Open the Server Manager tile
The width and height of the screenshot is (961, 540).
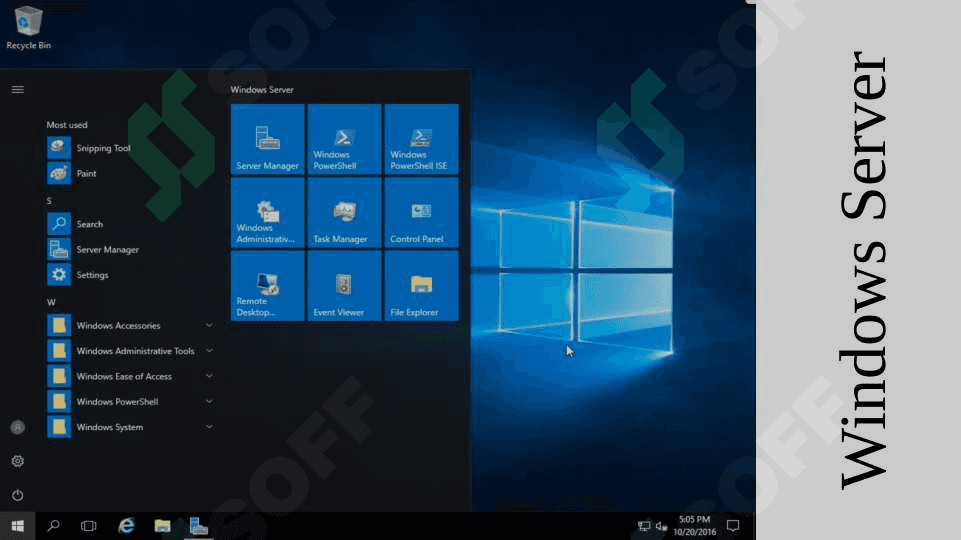click(x=268, y=139)
